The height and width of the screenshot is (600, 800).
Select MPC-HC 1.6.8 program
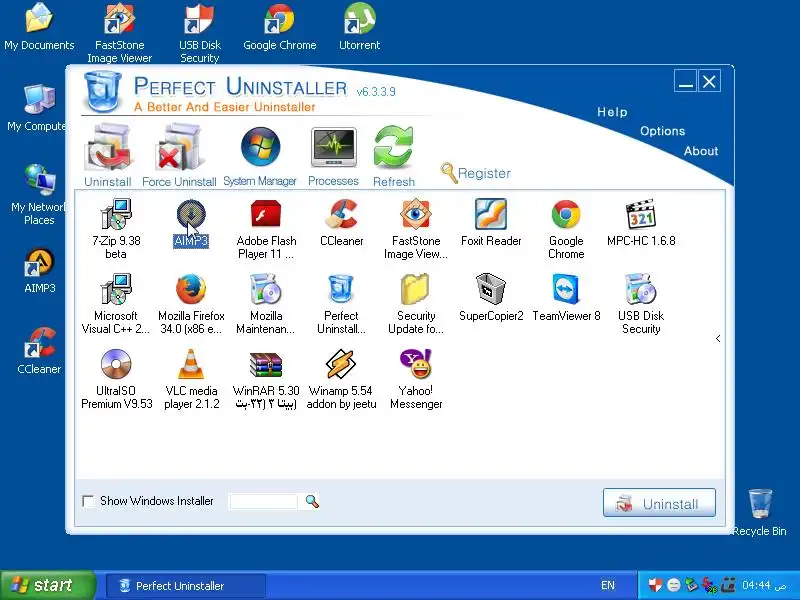[x=641, y=223]
